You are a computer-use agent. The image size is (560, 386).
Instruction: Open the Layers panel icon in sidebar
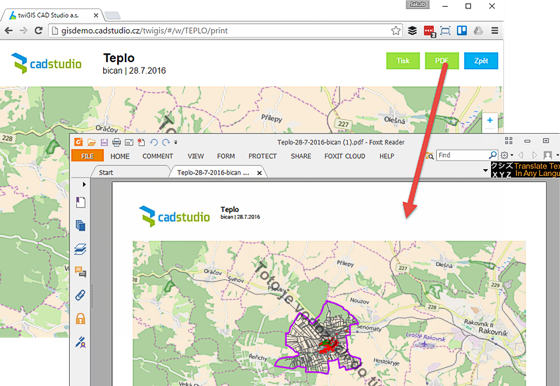click(81, 249)
